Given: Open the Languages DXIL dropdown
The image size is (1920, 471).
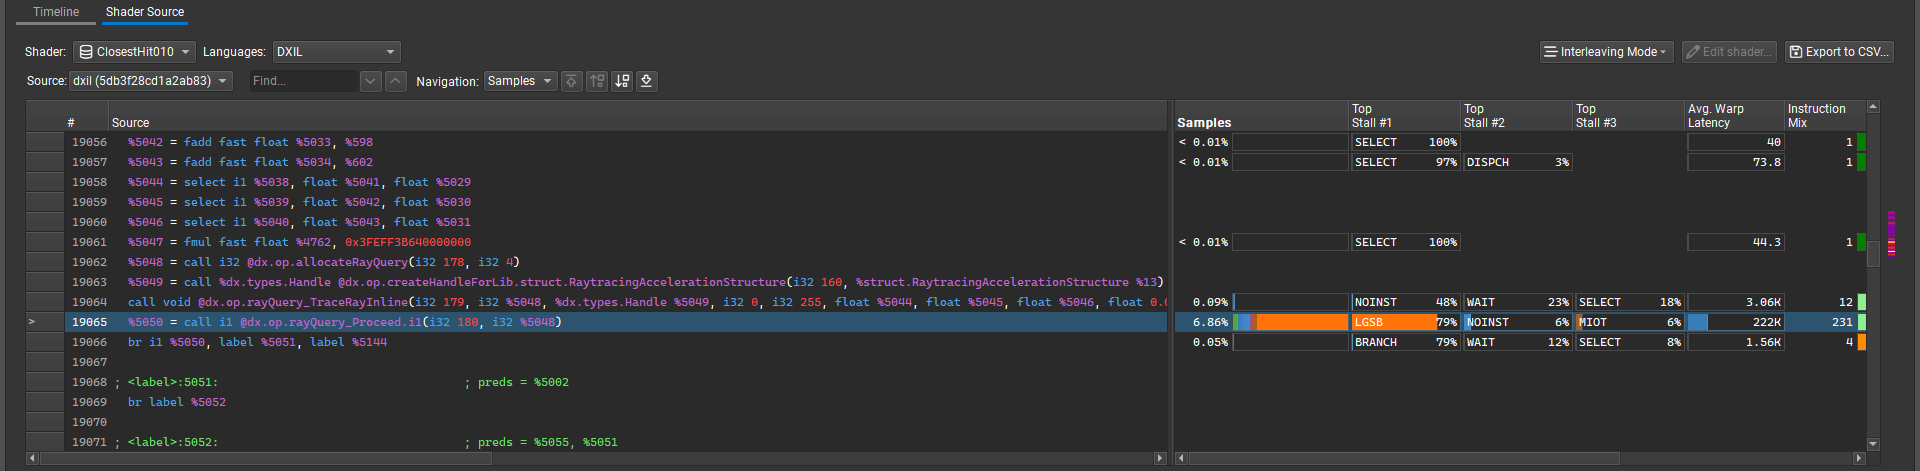Looking at the screenshot, I should 337,52.
